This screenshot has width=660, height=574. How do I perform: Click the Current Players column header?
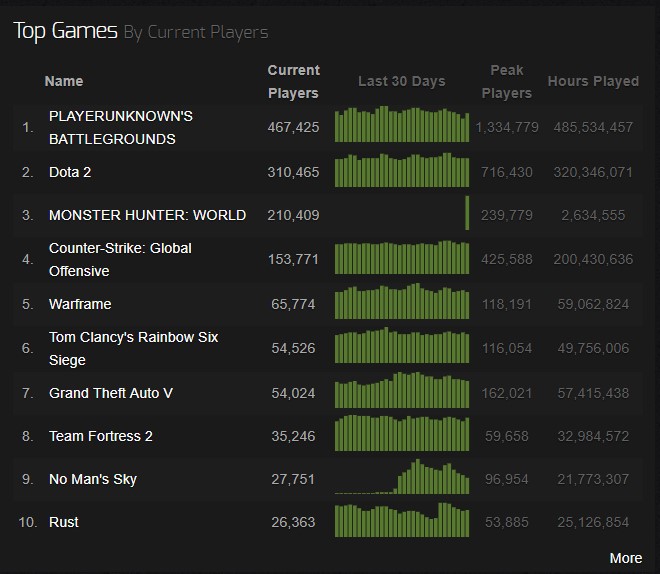tap(293, 81)
